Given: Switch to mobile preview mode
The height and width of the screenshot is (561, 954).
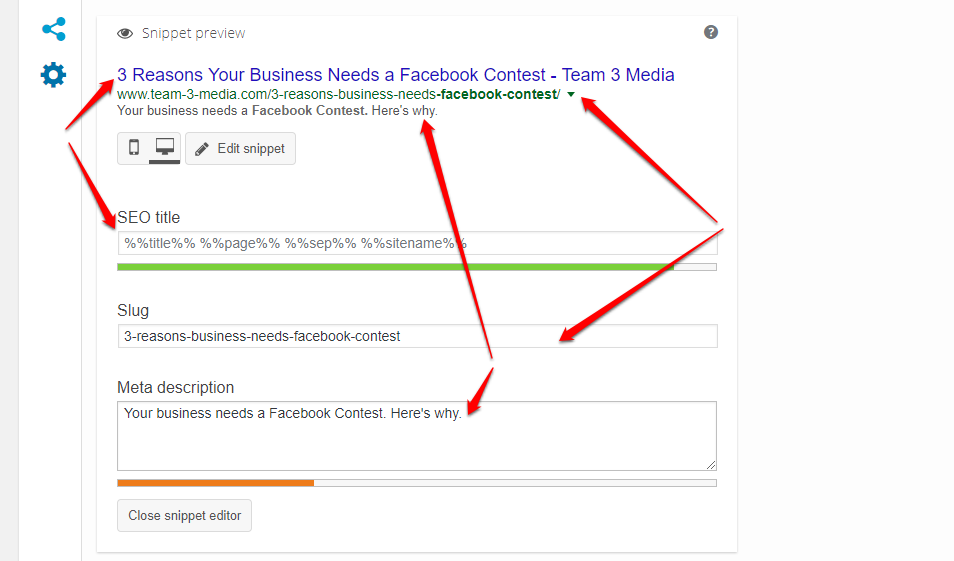Looking at the screenshot, I should [134, 148].
